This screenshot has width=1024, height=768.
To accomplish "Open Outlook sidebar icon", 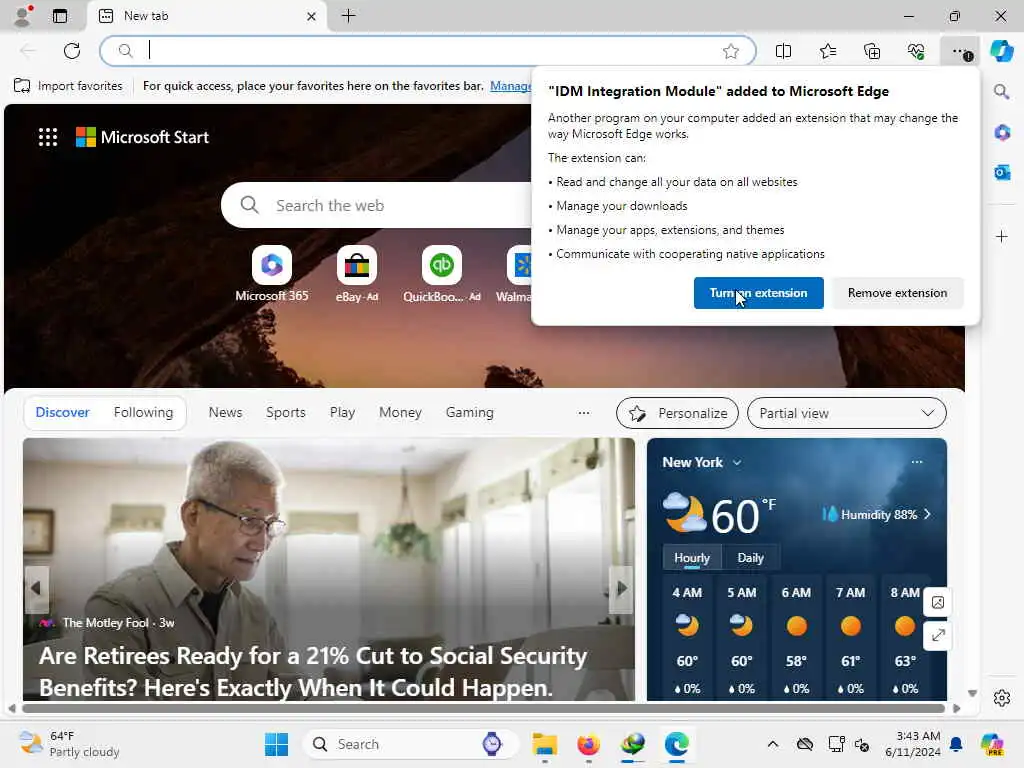I will click(x=1002, y=172).
